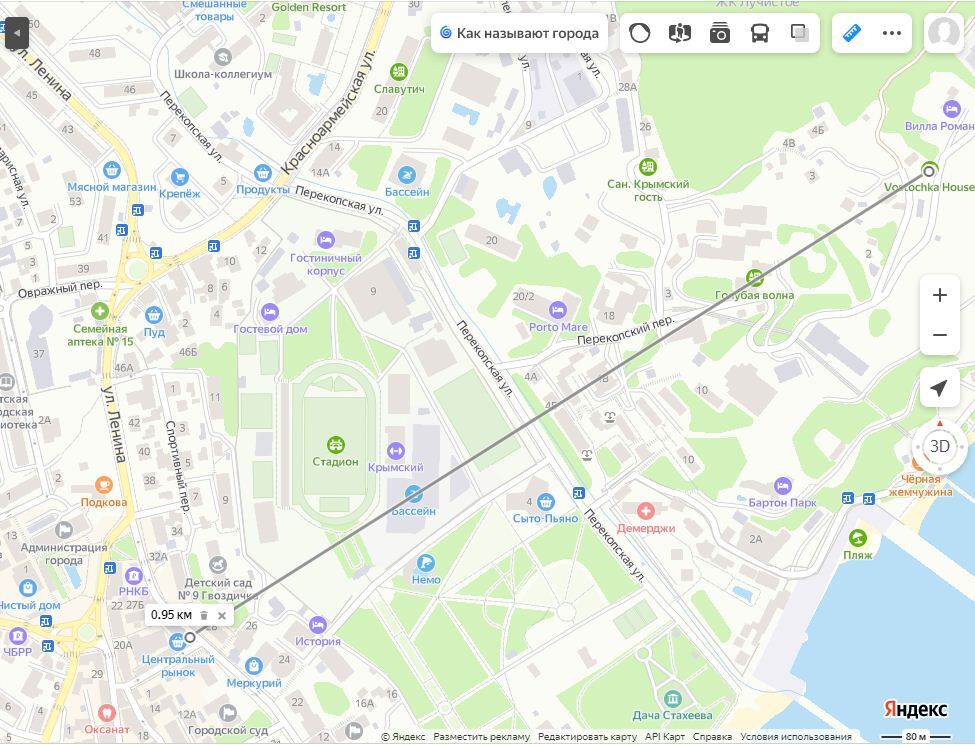This screenshot has height=745, width=975.
Task: Zoom in with the plus button
Action: click(939, 296)
